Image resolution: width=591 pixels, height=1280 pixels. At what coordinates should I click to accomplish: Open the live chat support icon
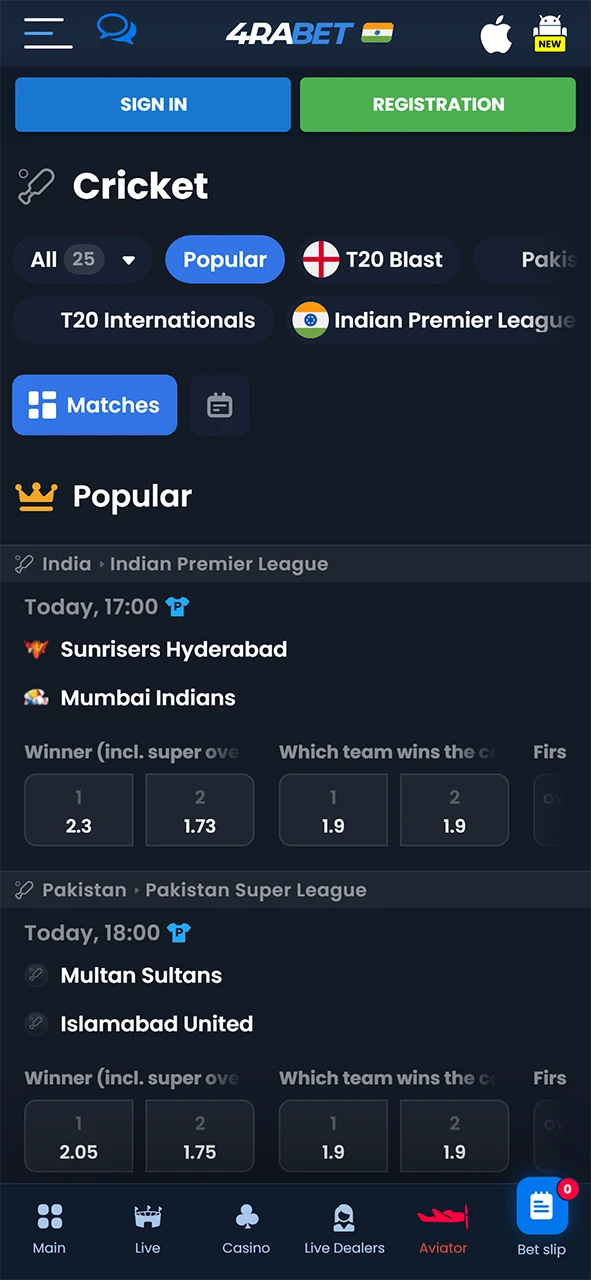click(116, 30)
